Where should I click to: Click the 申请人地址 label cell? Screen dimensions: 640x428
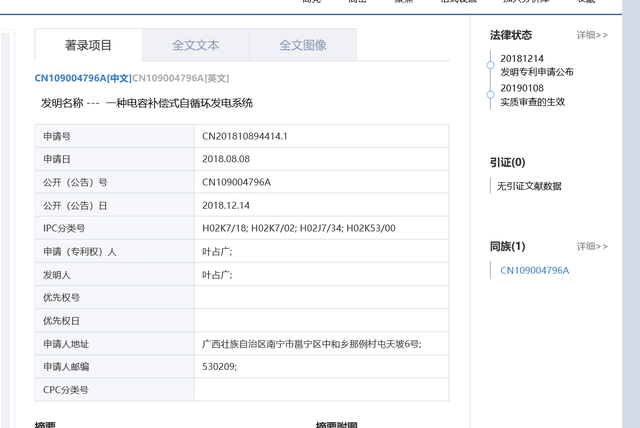point(114,344)
